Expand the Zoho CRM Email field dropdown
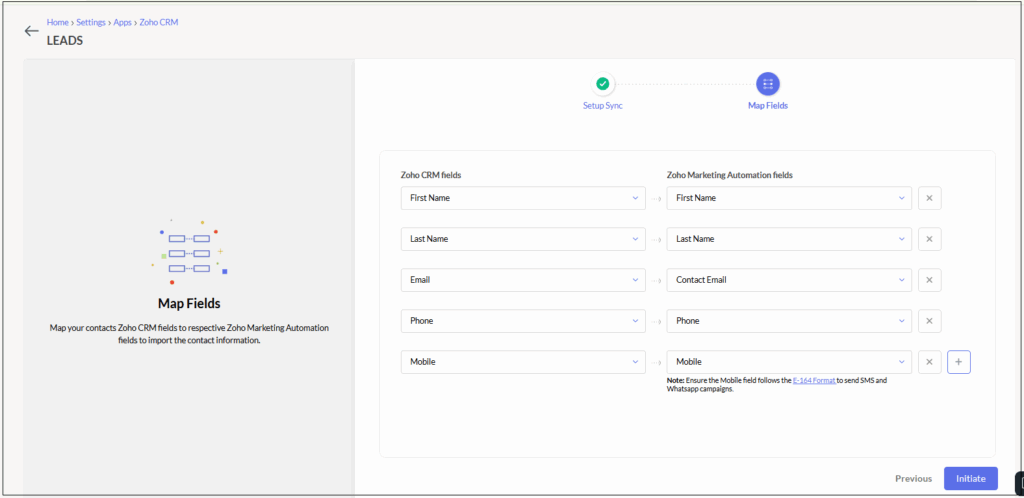The width and height of the screenshot is (1024, 498). tap(523, 280)
